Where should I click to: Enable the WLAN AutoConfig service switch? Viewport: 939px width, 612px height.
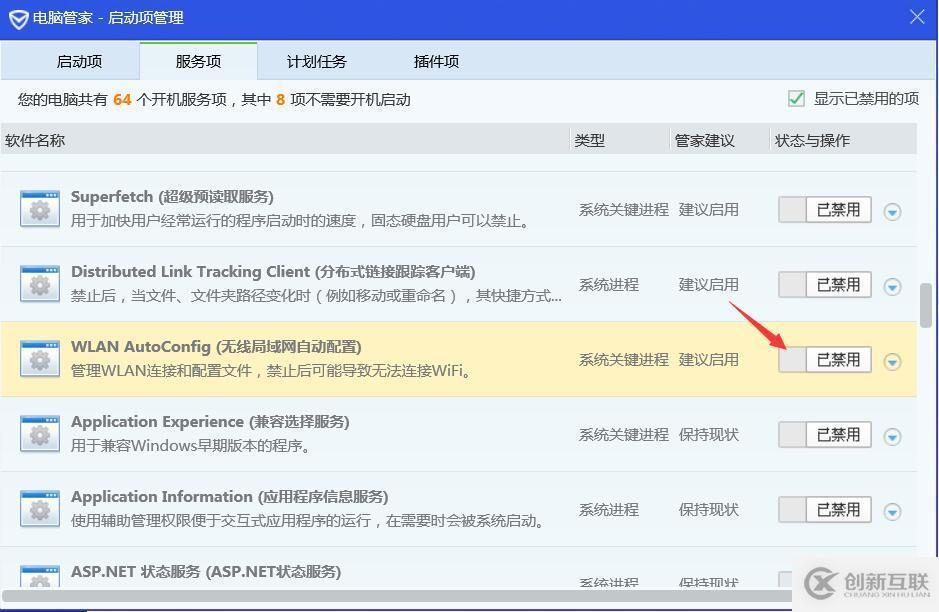pyautogui.click(x=825, y=359)
